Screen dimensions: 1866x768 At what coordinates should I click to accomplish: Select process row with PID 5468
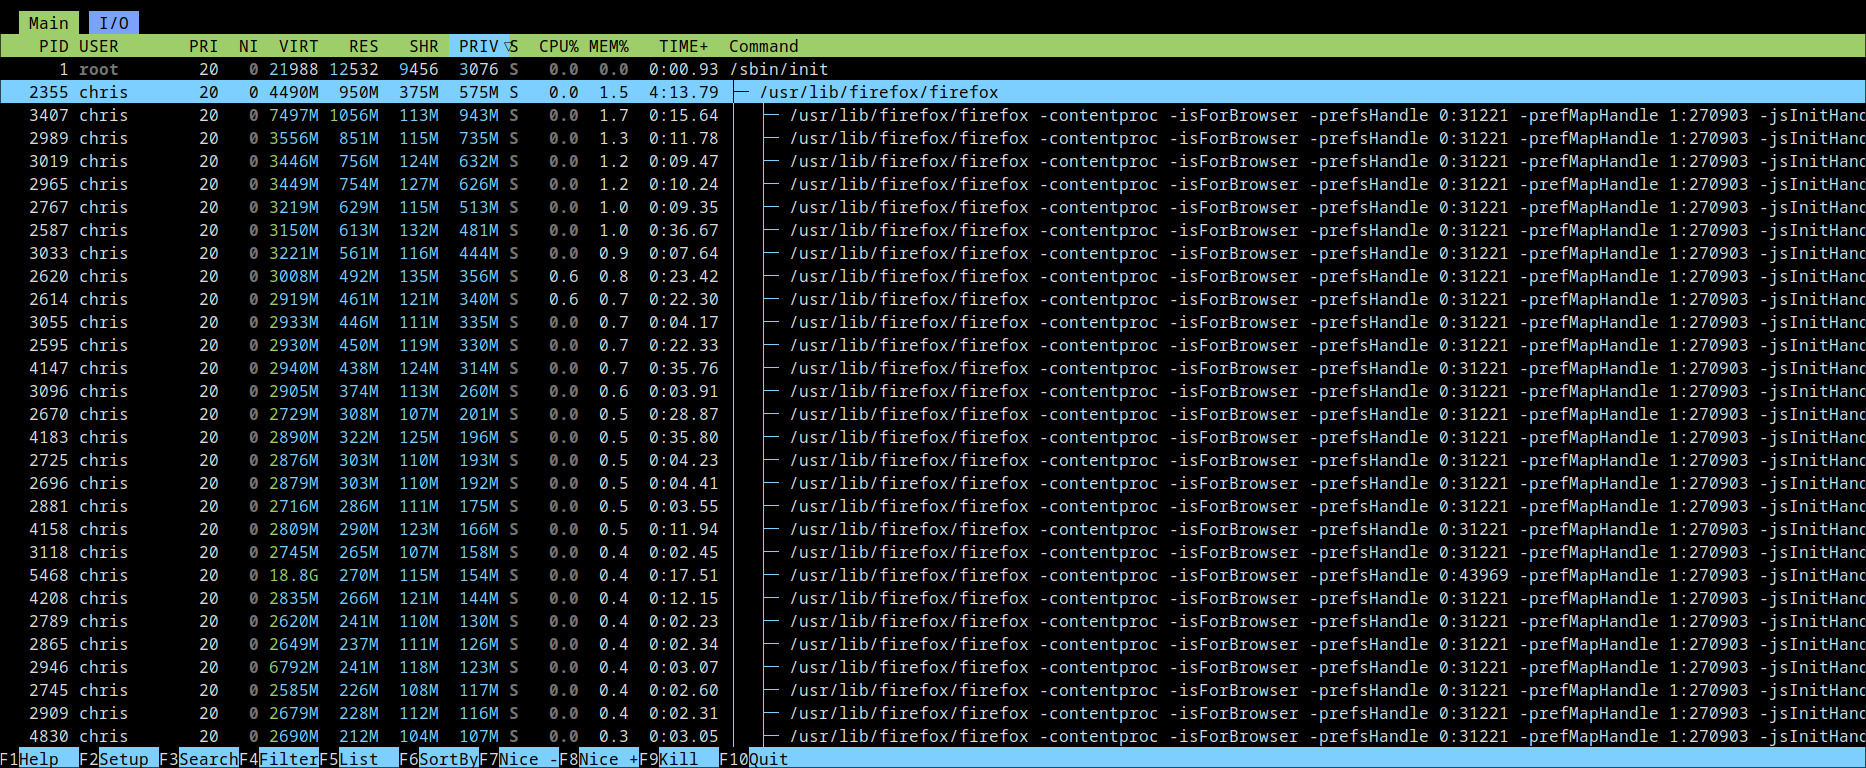pyautogui.click(x=932, y=575)
